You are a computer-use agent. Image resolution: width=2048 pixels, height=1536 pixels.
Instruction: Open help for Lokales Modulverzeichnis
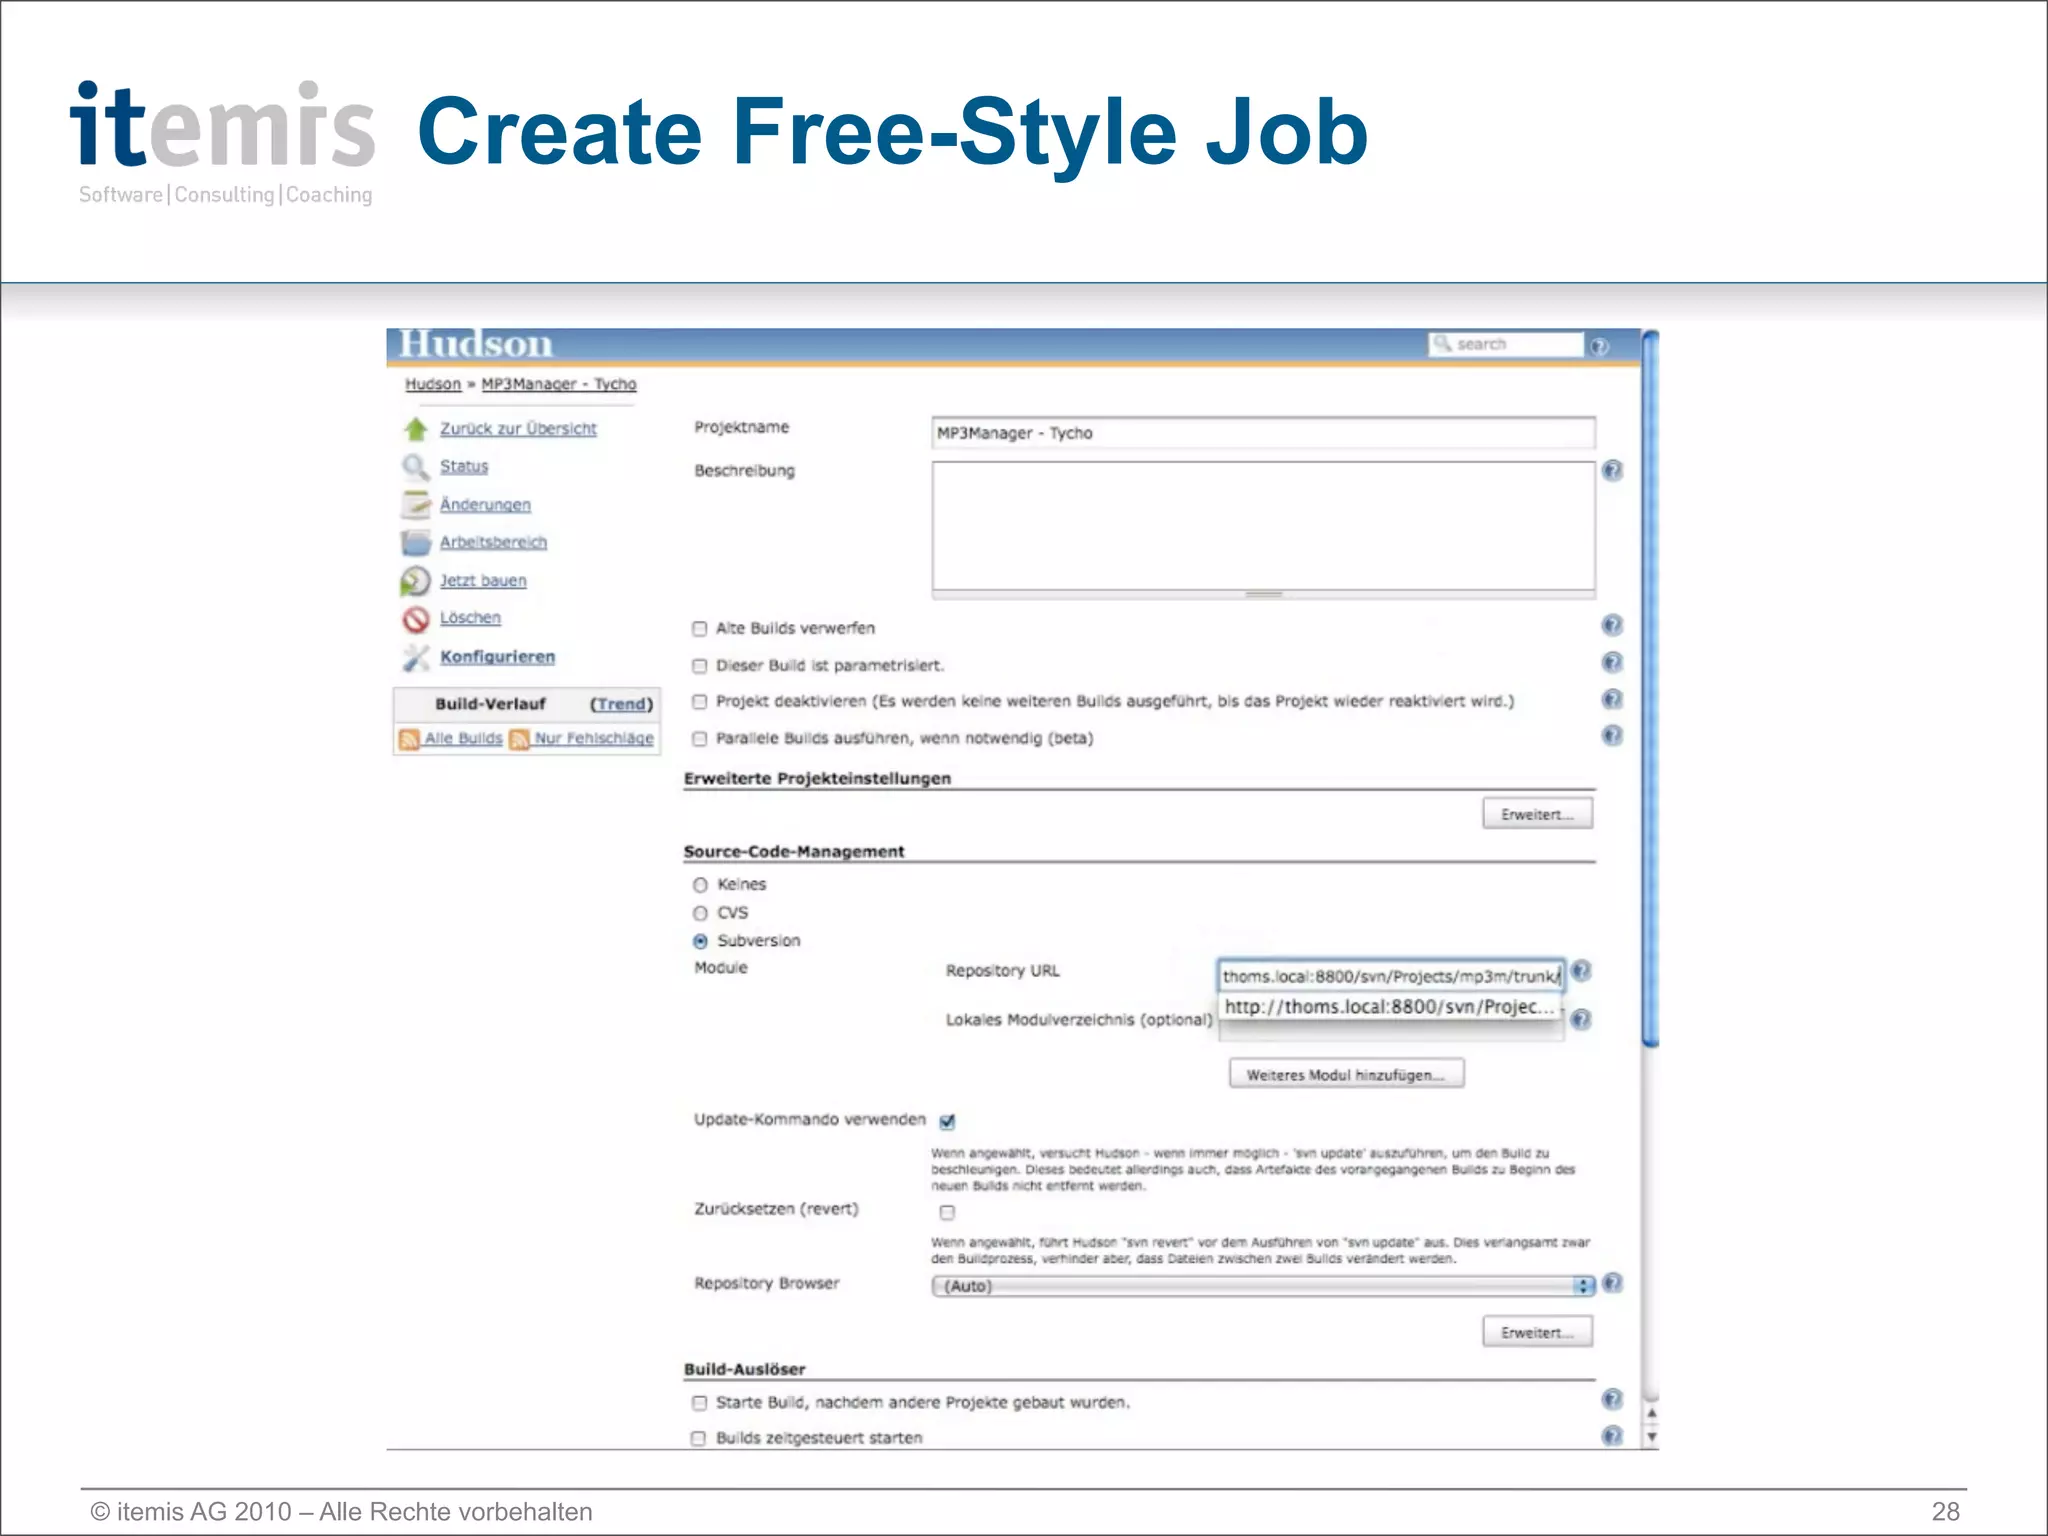pyautogui.click(x=1581, y=1019)
